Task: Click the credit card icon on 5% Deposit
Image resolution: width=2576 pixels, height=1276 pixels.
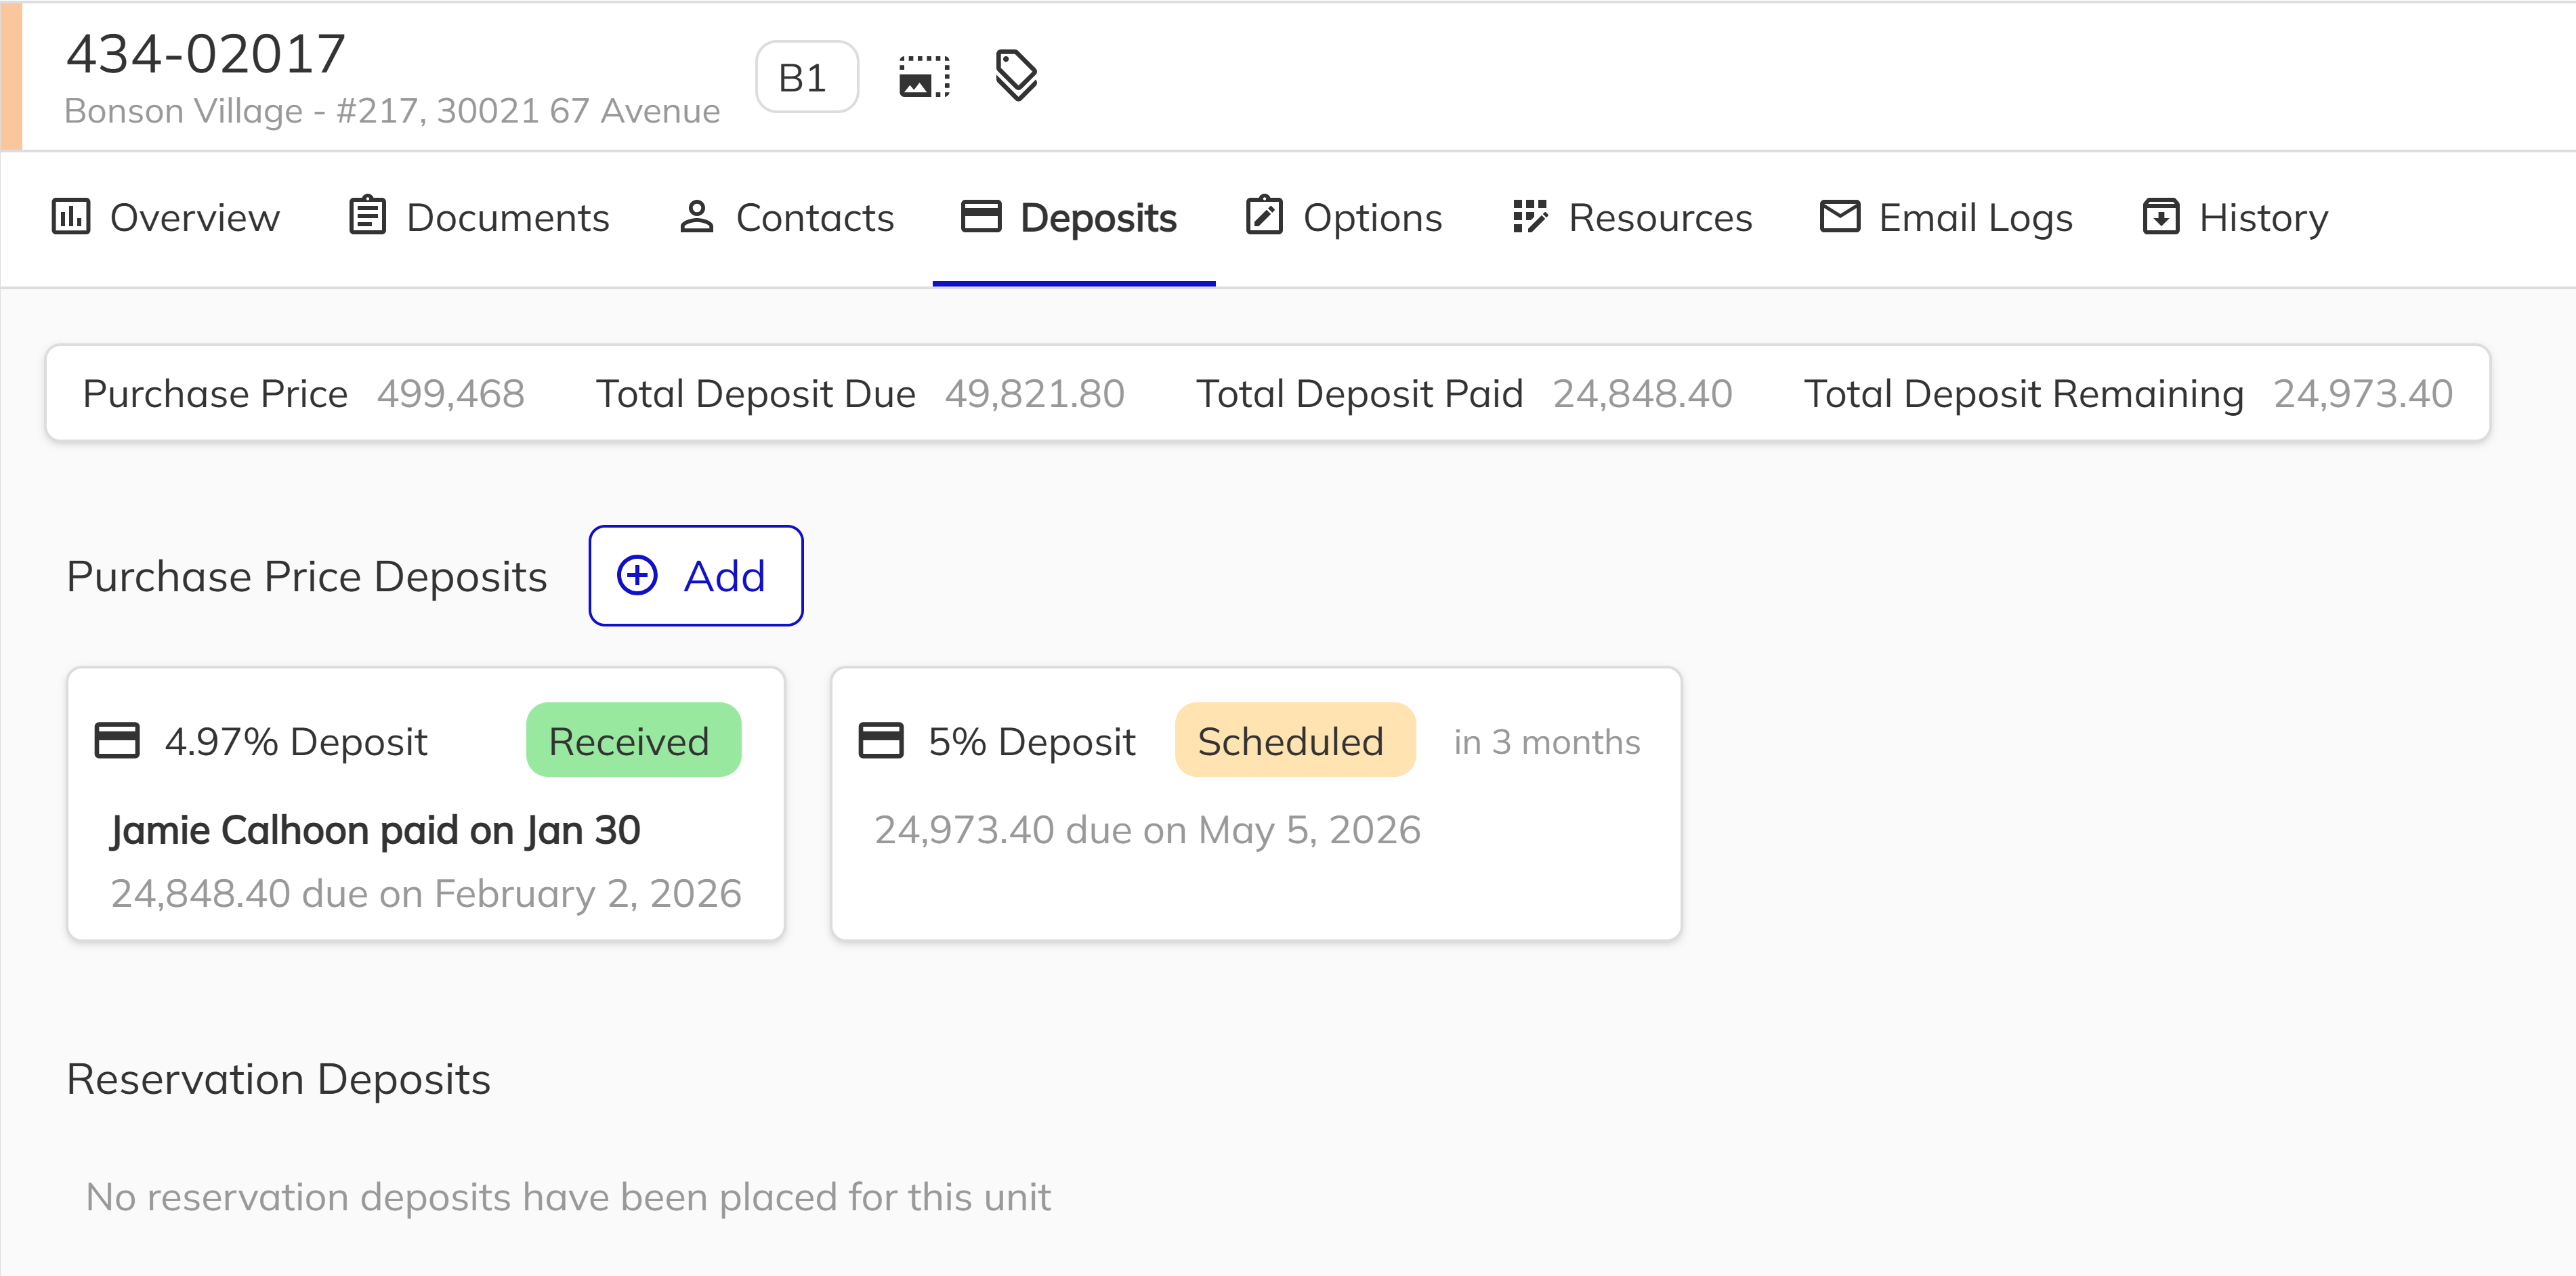Action: (x=881, y=741)
